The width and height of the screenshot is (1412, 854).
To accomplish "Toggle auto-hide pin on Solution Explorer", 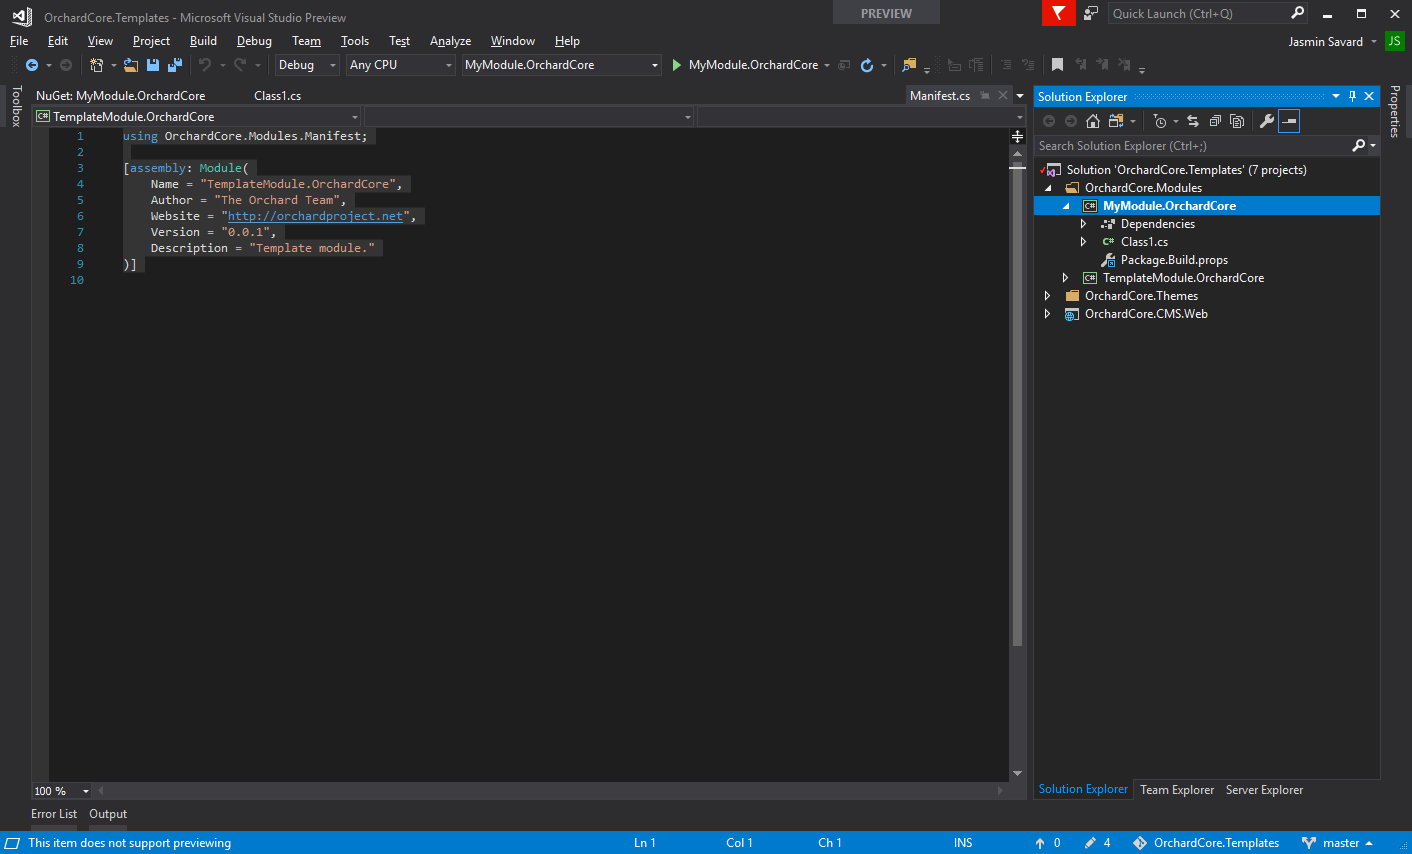I will 1352,96.
